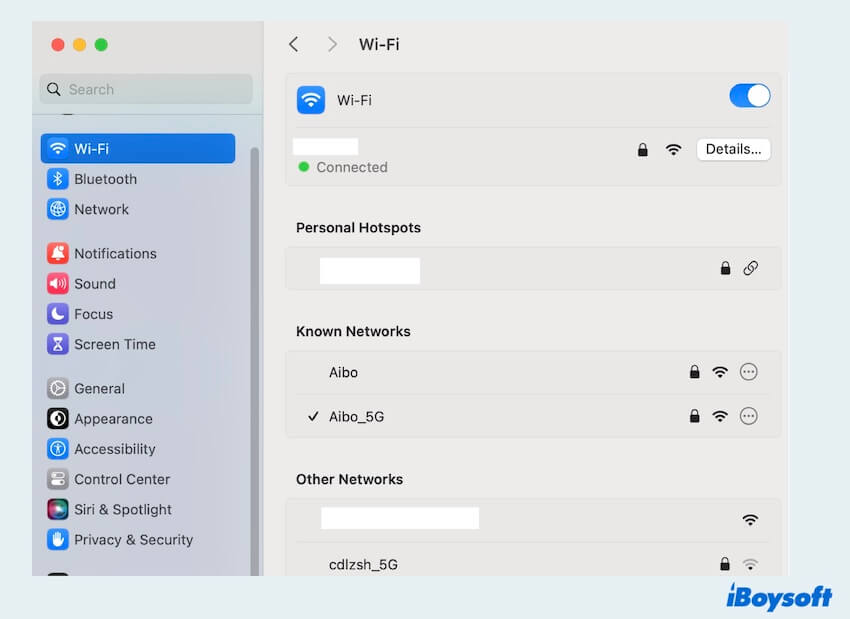Go back using the left chevron
This screenshot has width=850, height=619.
pos(293,44)
